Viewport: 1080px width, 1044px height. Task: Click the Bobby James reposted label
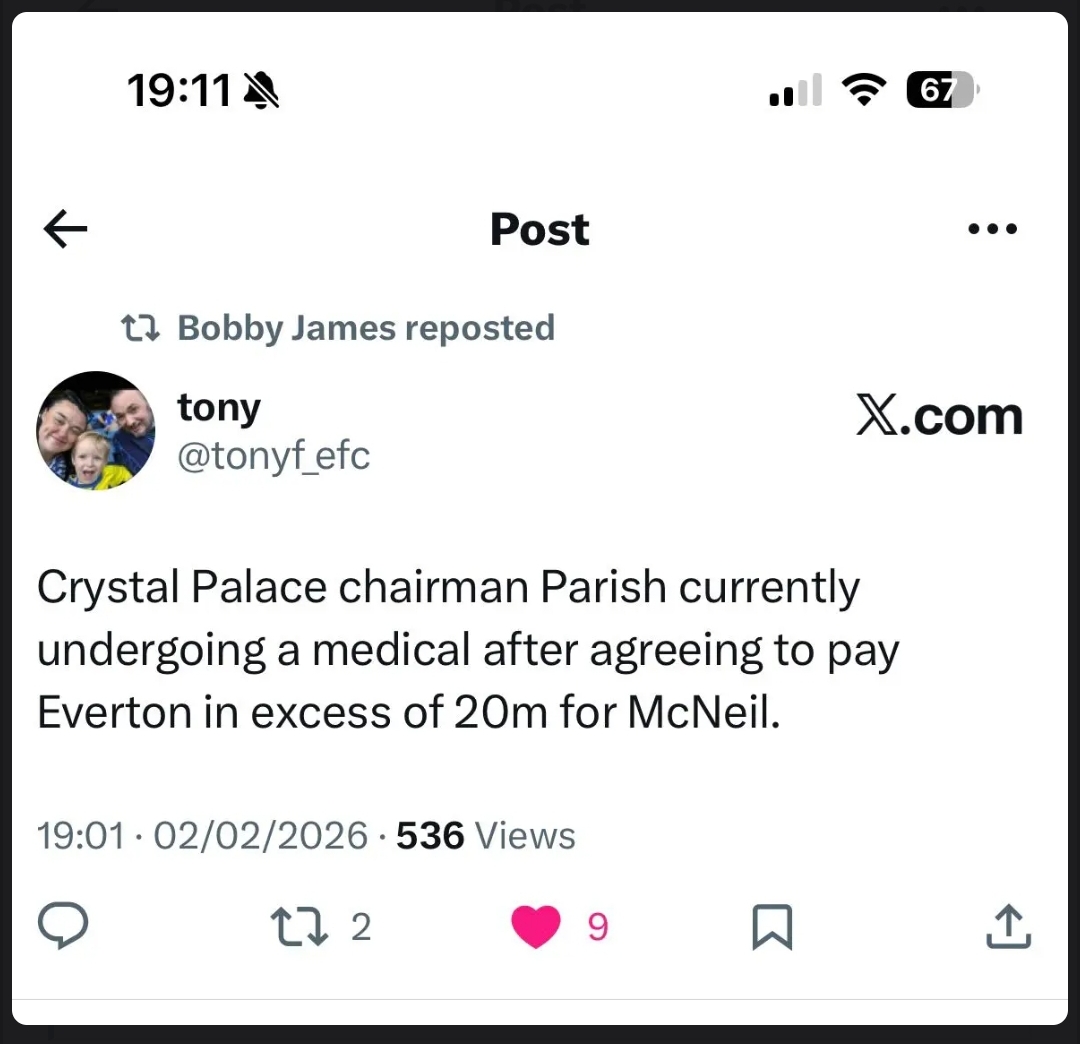tap(365, 328)
